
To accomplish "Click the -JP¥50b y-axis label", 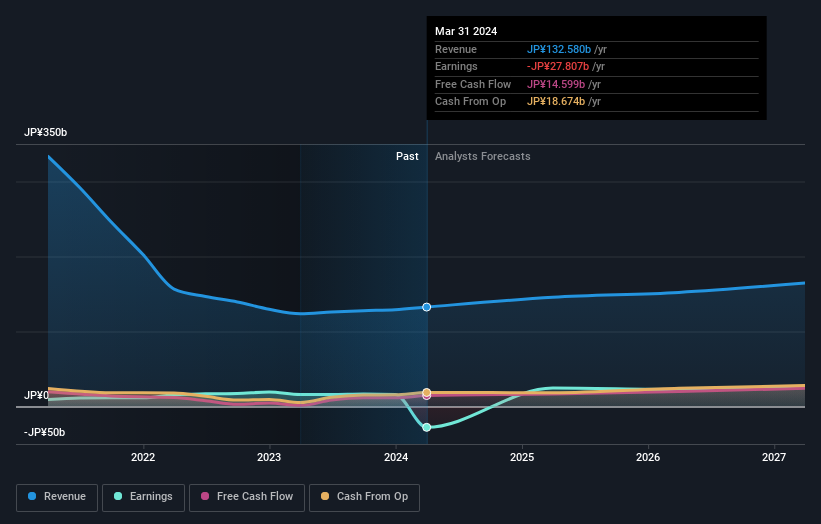I will coord(45,432).
